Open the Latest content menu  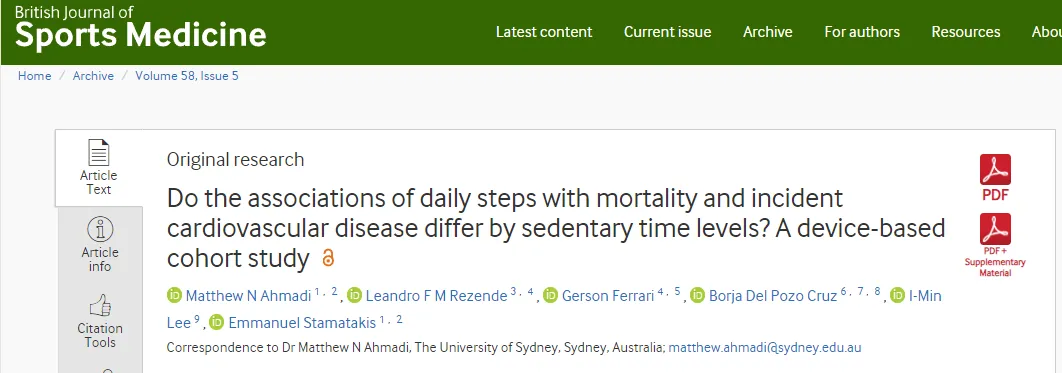tap(544, 32)
